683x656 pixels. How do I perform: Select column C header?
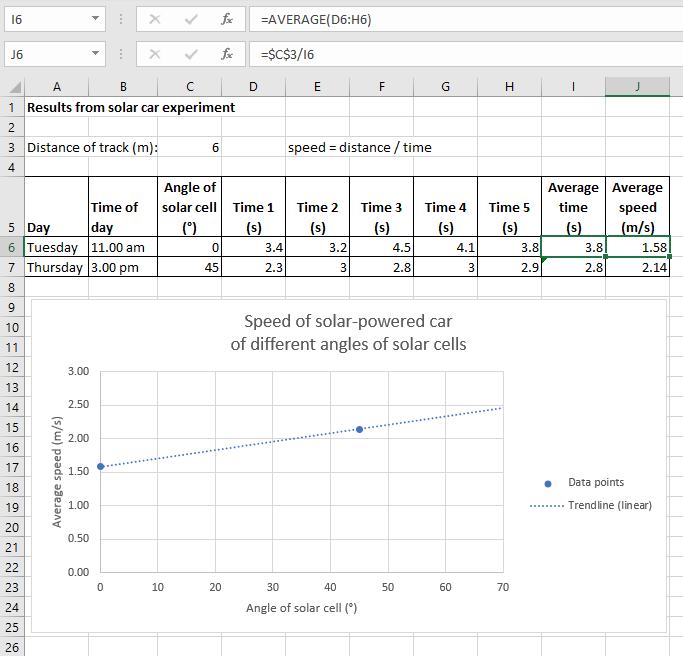[189, 87]
